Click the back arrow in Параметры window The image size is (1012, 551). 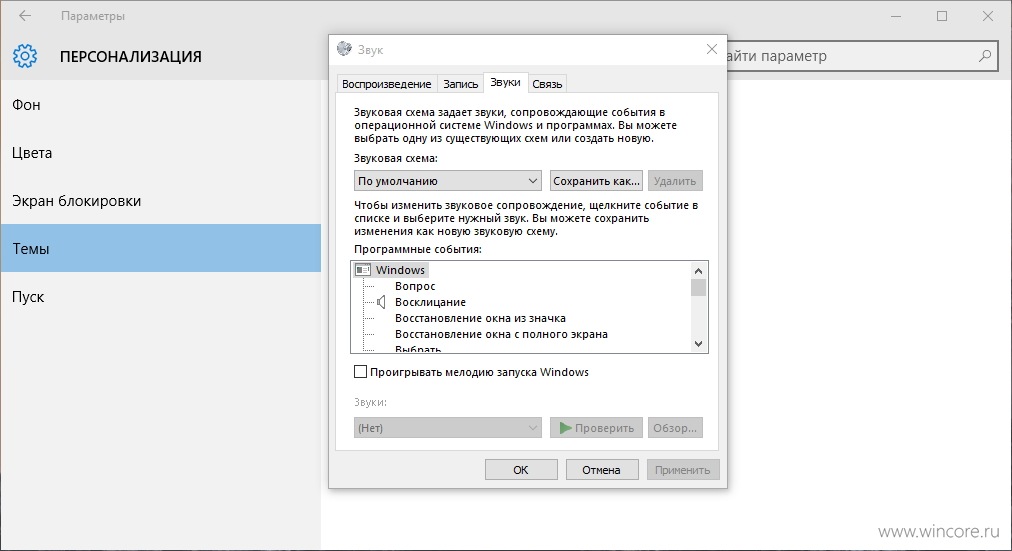[x=25, y=15]
